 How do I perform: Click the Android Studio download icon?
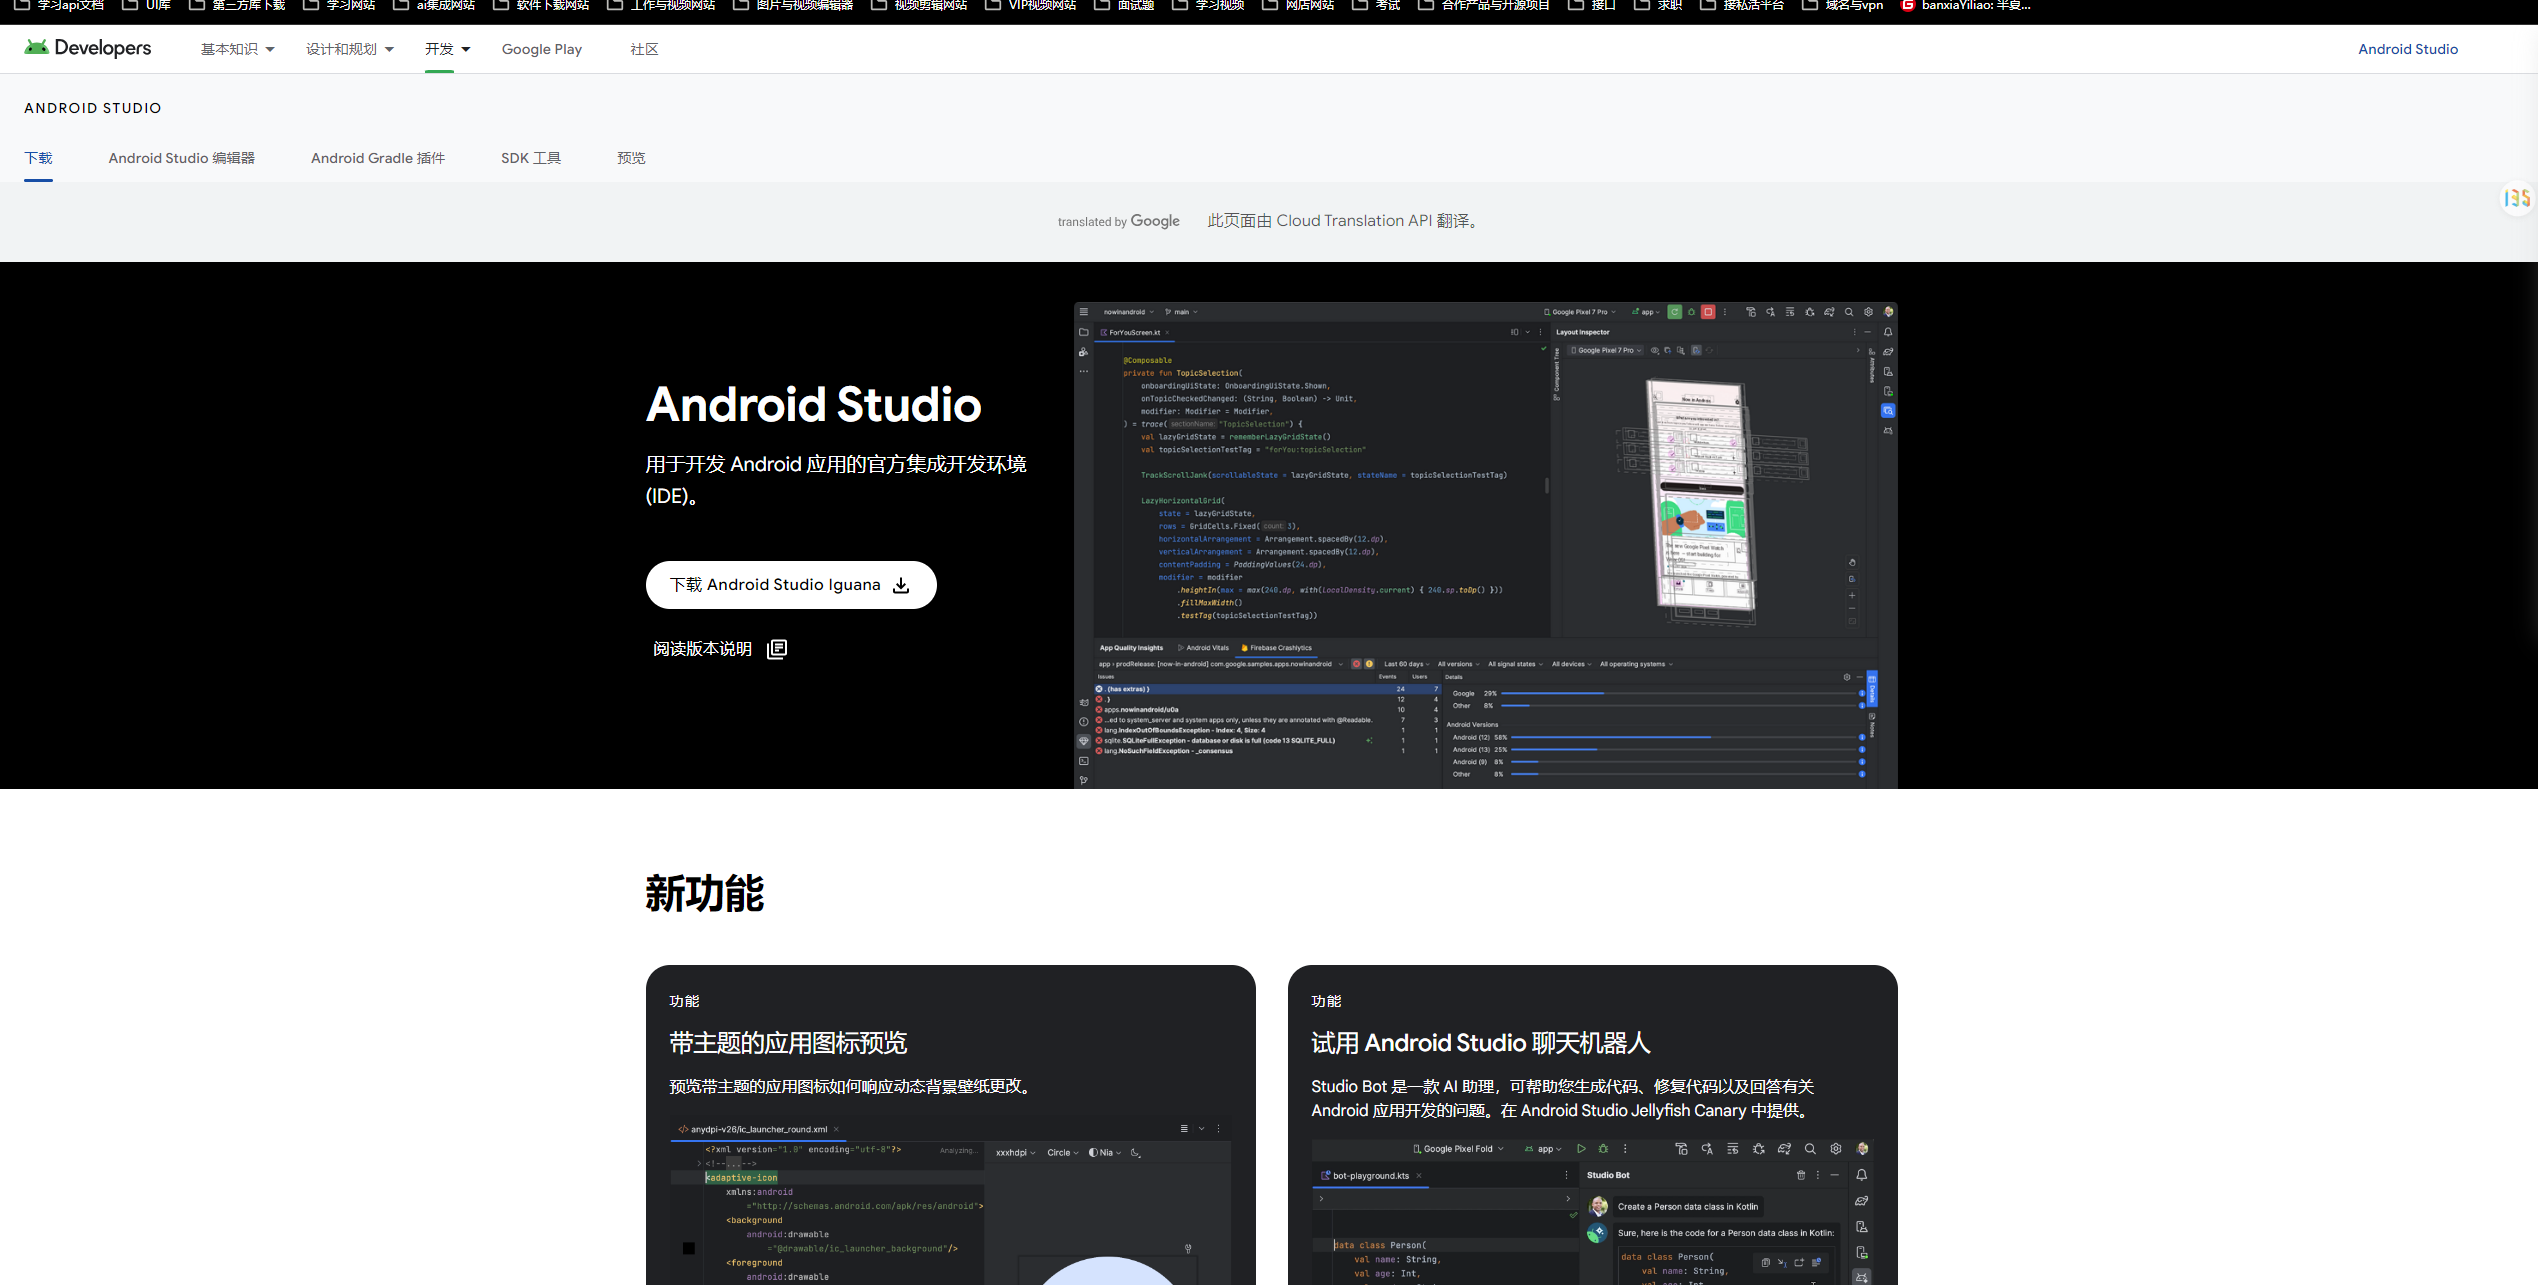pos(901,583)
